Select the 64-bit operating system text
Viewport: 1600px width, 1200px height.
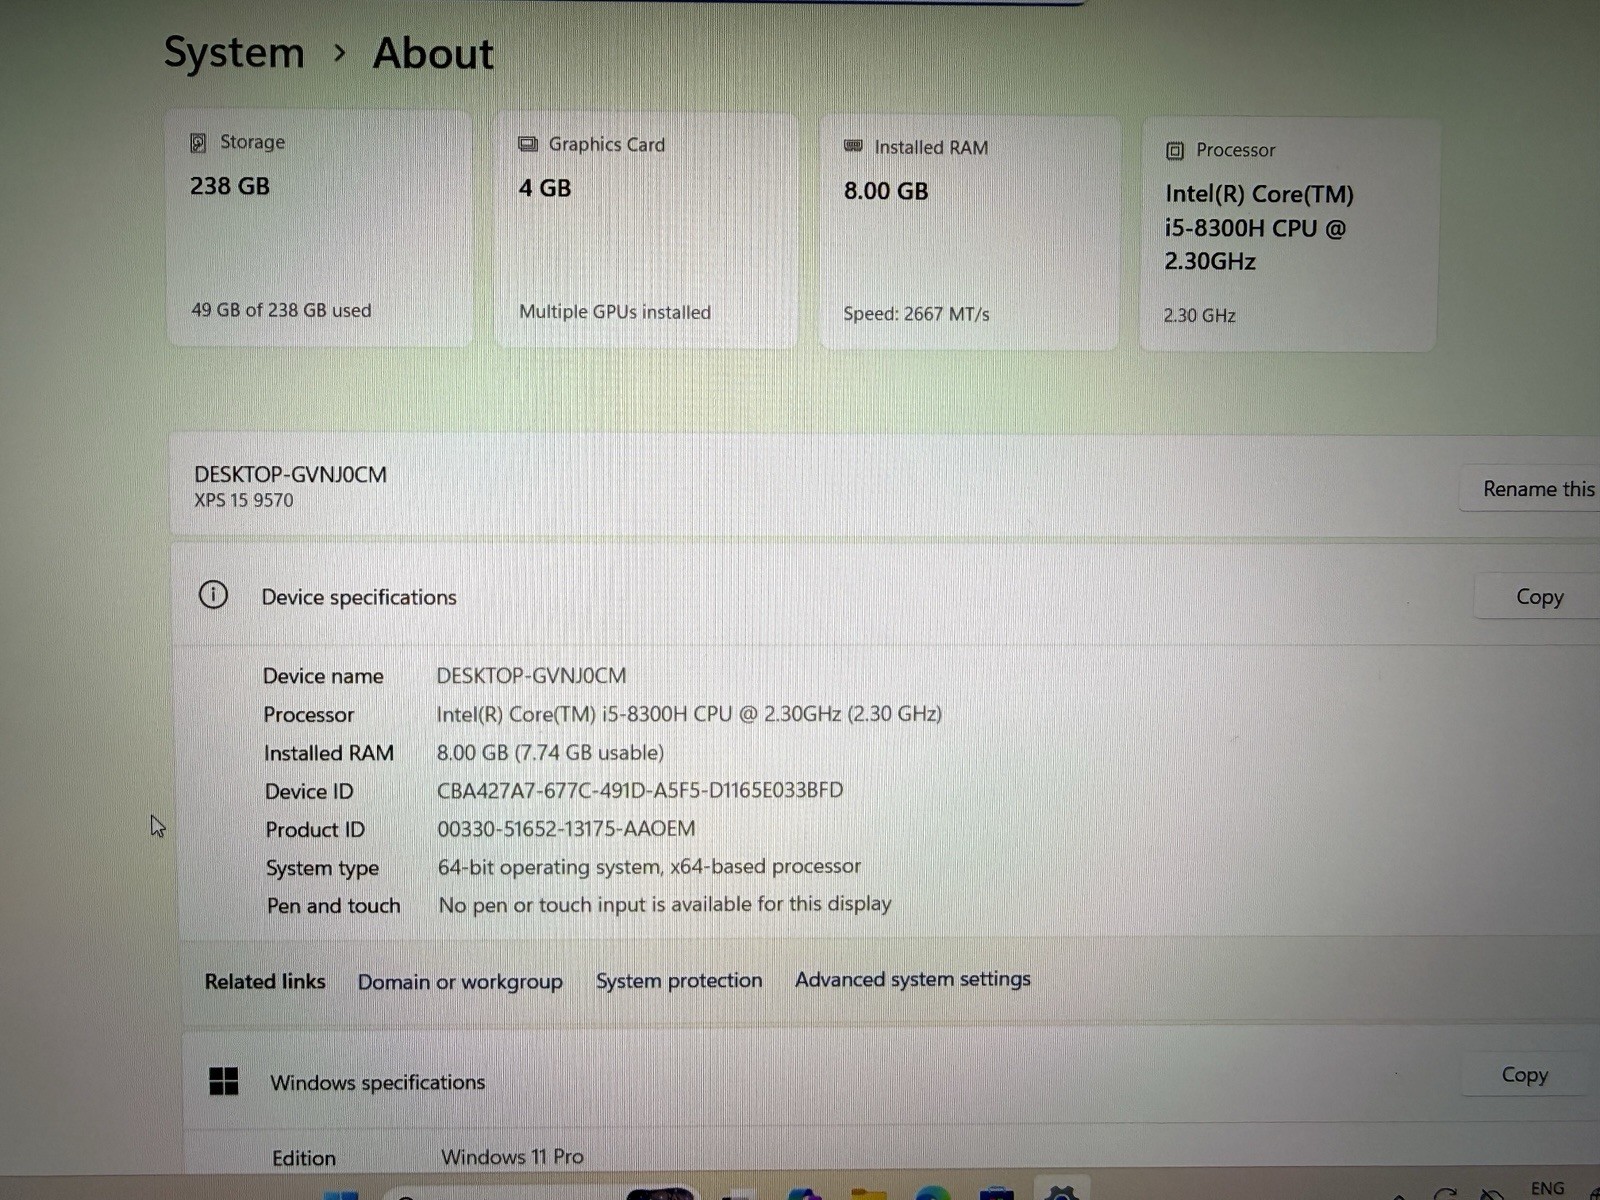coord(649,866)
